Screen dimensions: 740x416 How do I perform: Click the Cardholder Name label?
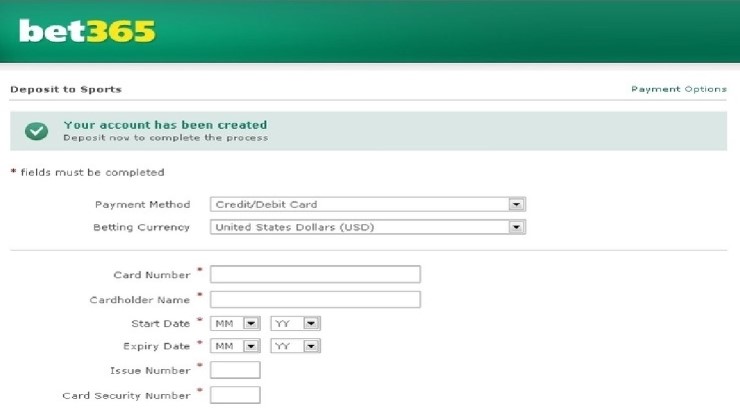point(140,300)
